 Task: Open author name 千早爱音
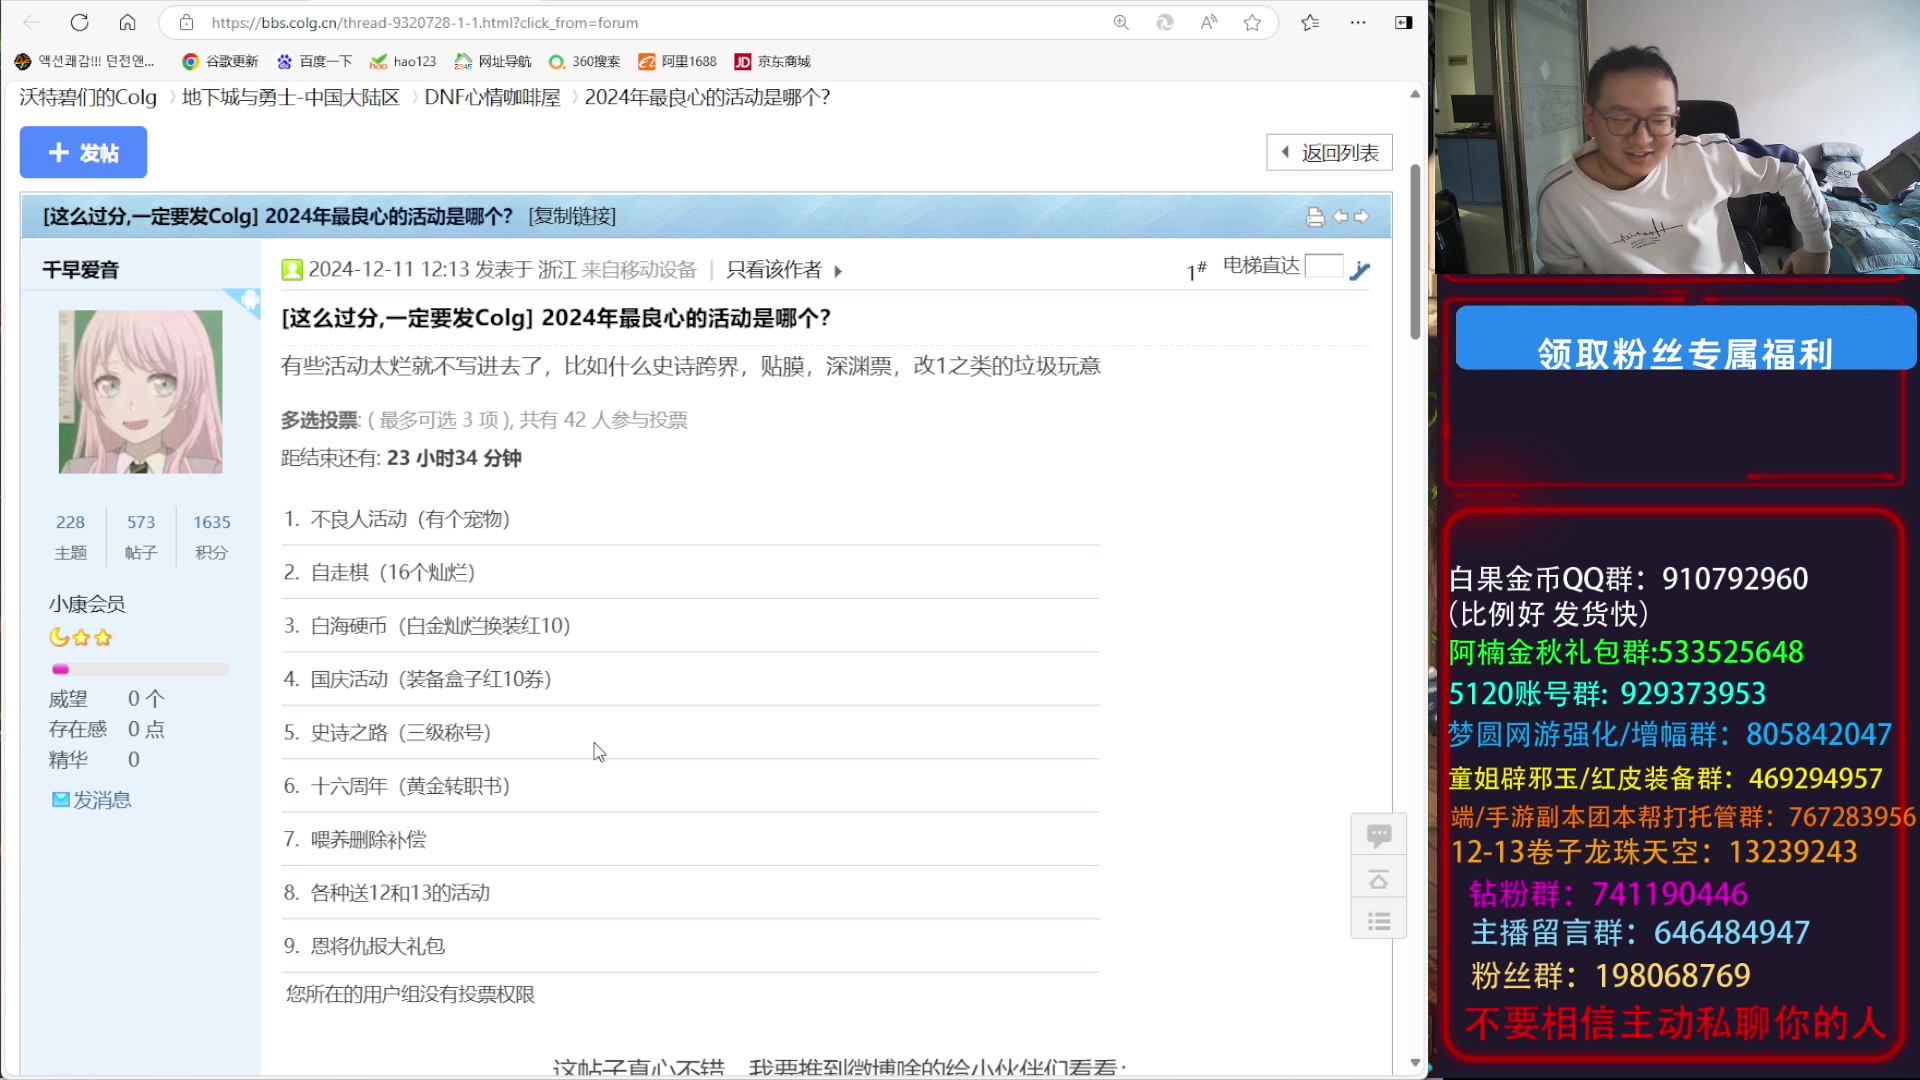tap(80, 270)
